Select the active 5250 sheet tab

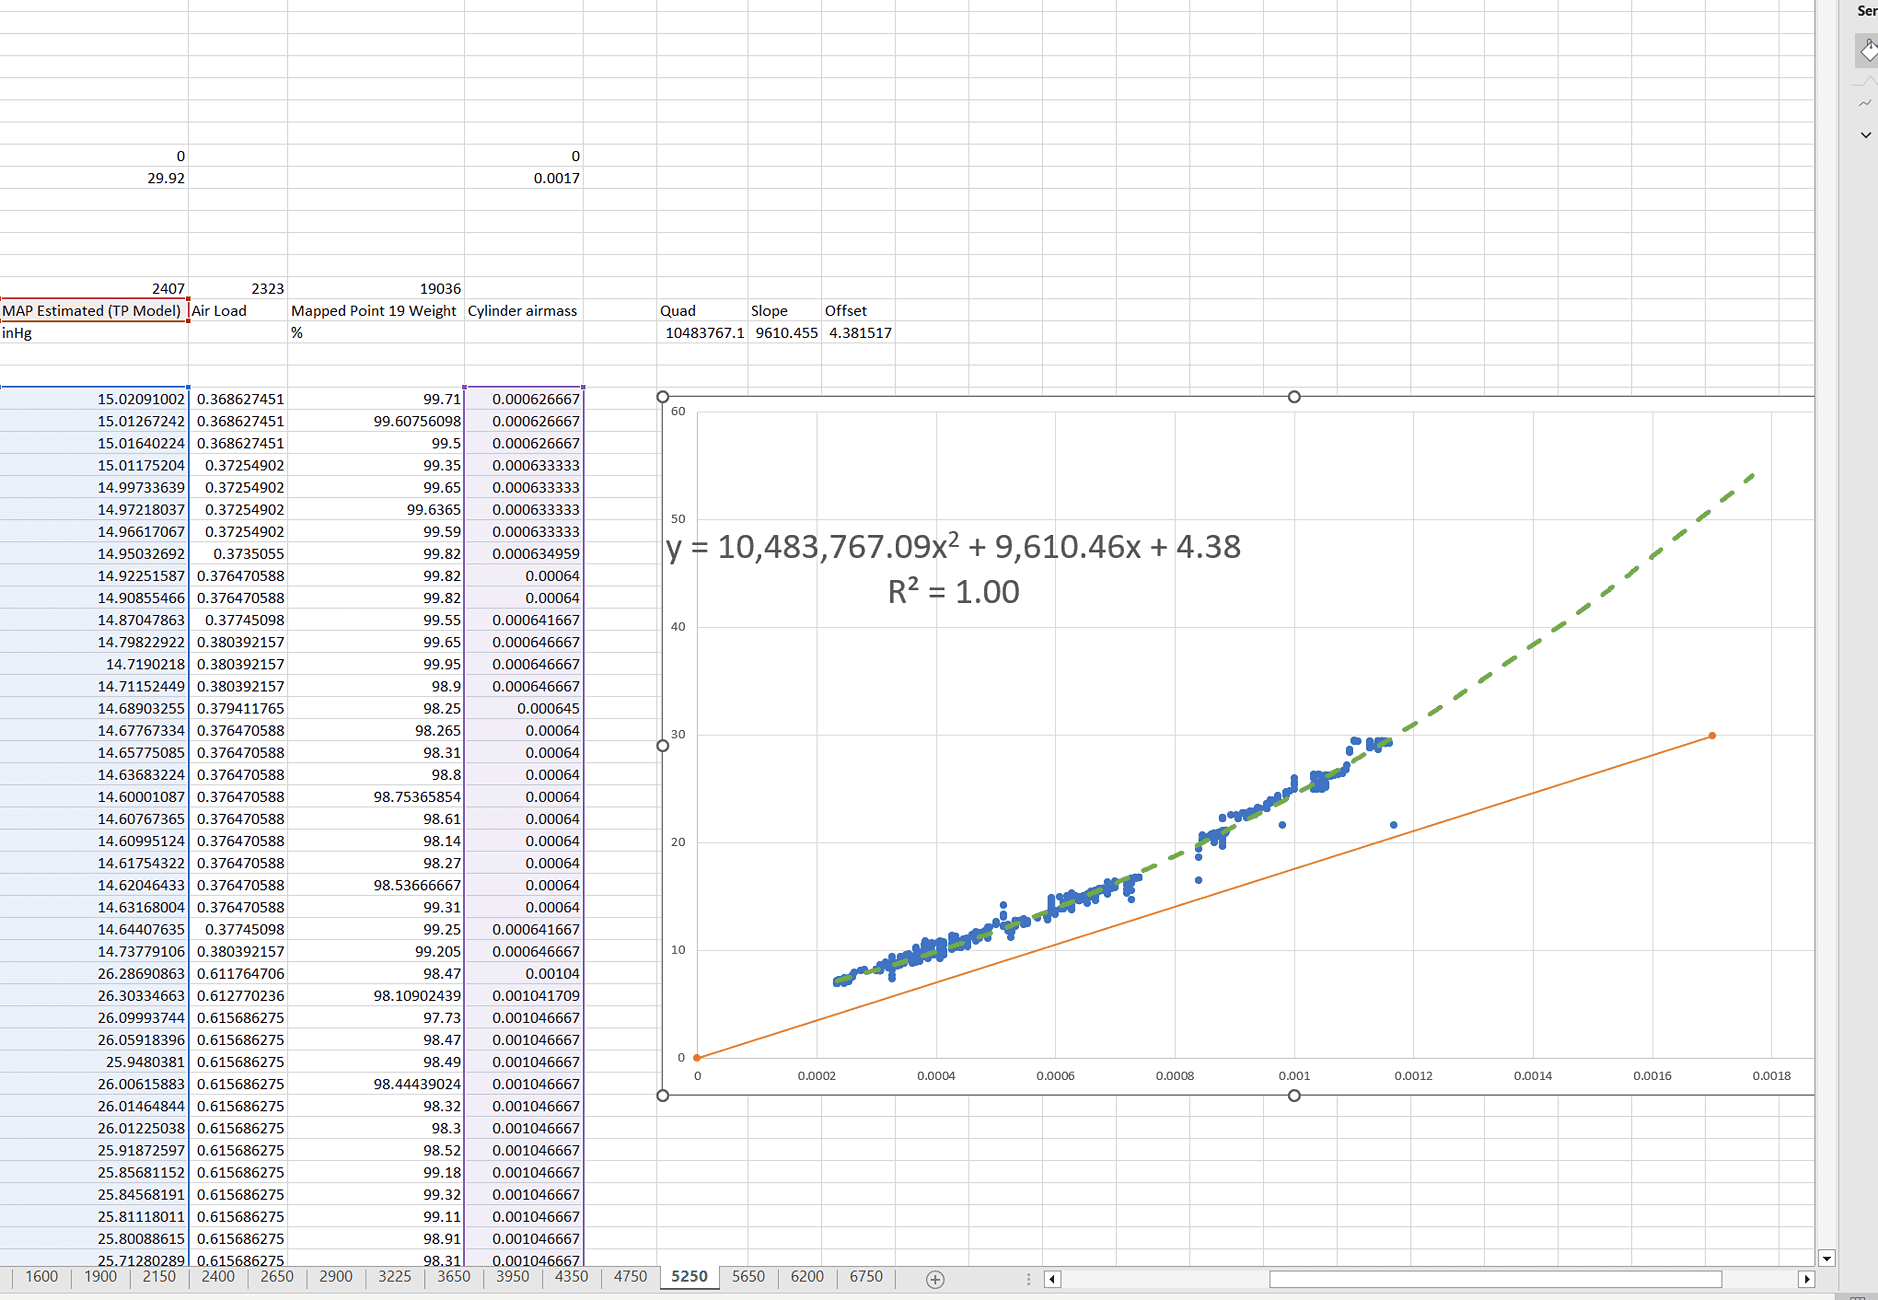coord(690,1277)
